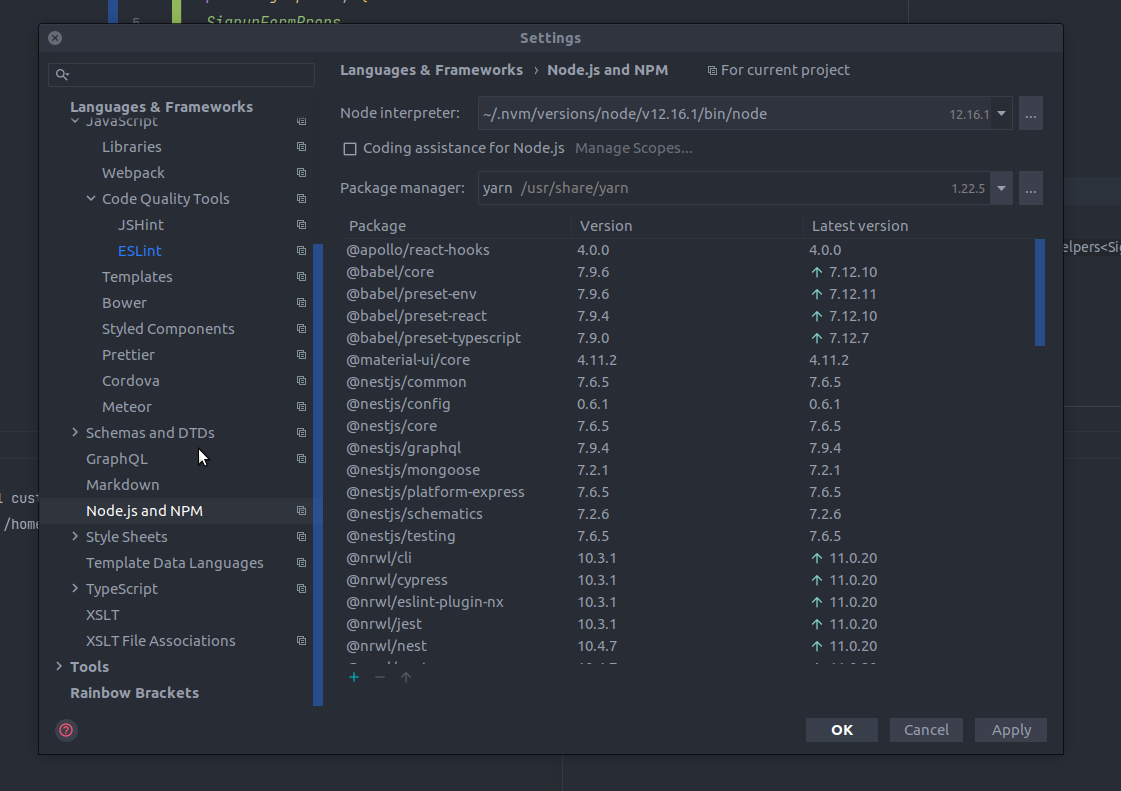Click the Languages & Frameworks breadcrumb

click(431, 70)
